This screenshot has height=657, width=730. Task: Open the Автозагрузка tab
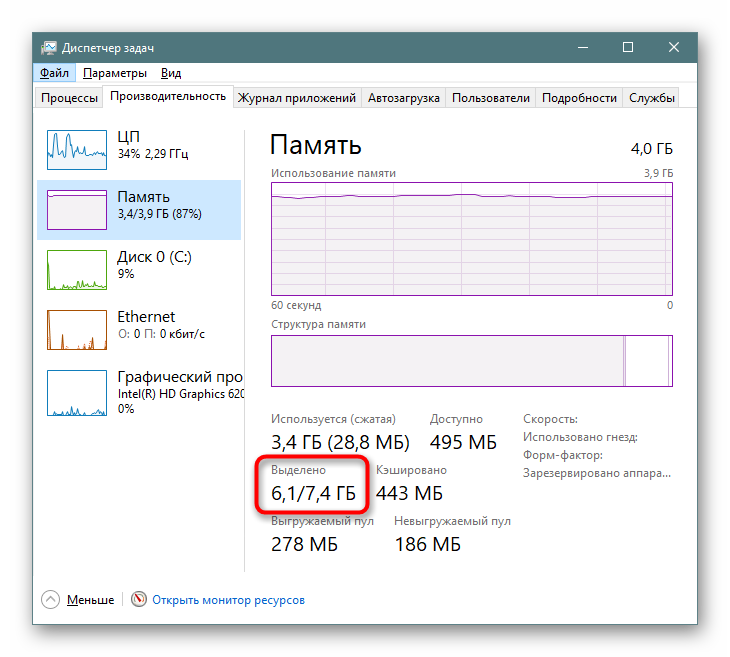(x=404, y=98)
